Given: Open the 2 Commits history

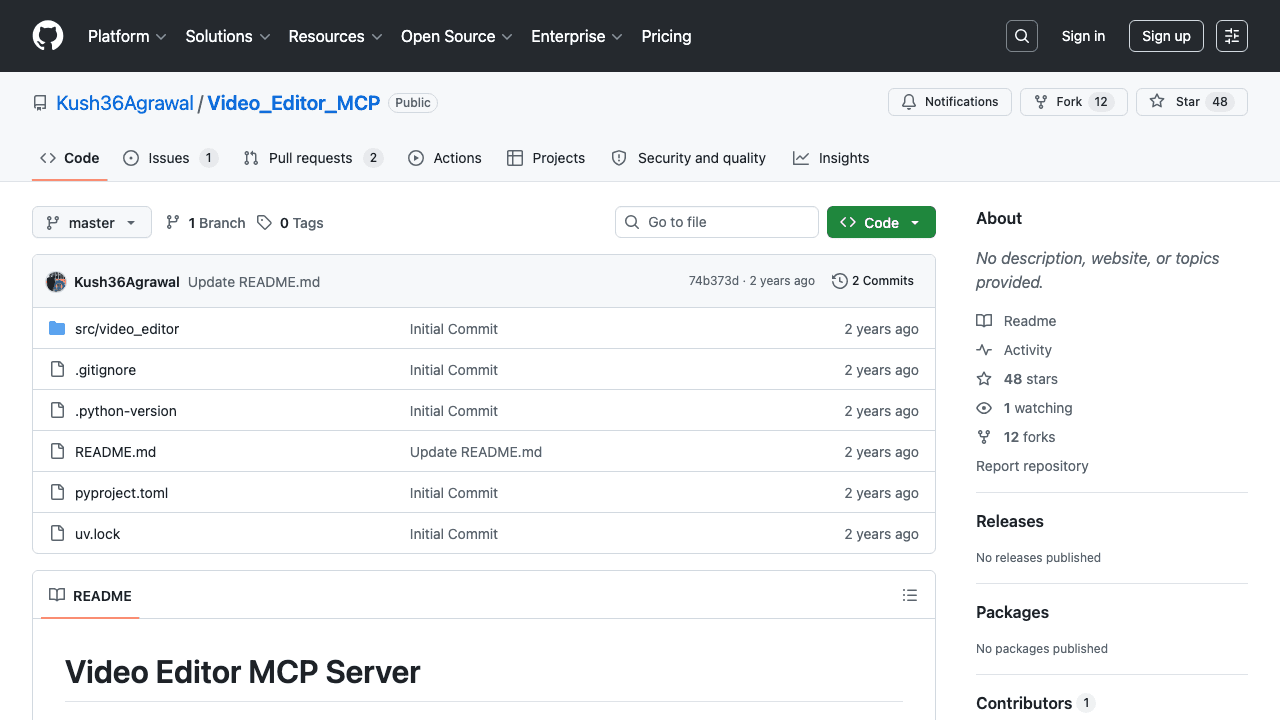Looking at the screenshot, I should click(x=873, y=281).
